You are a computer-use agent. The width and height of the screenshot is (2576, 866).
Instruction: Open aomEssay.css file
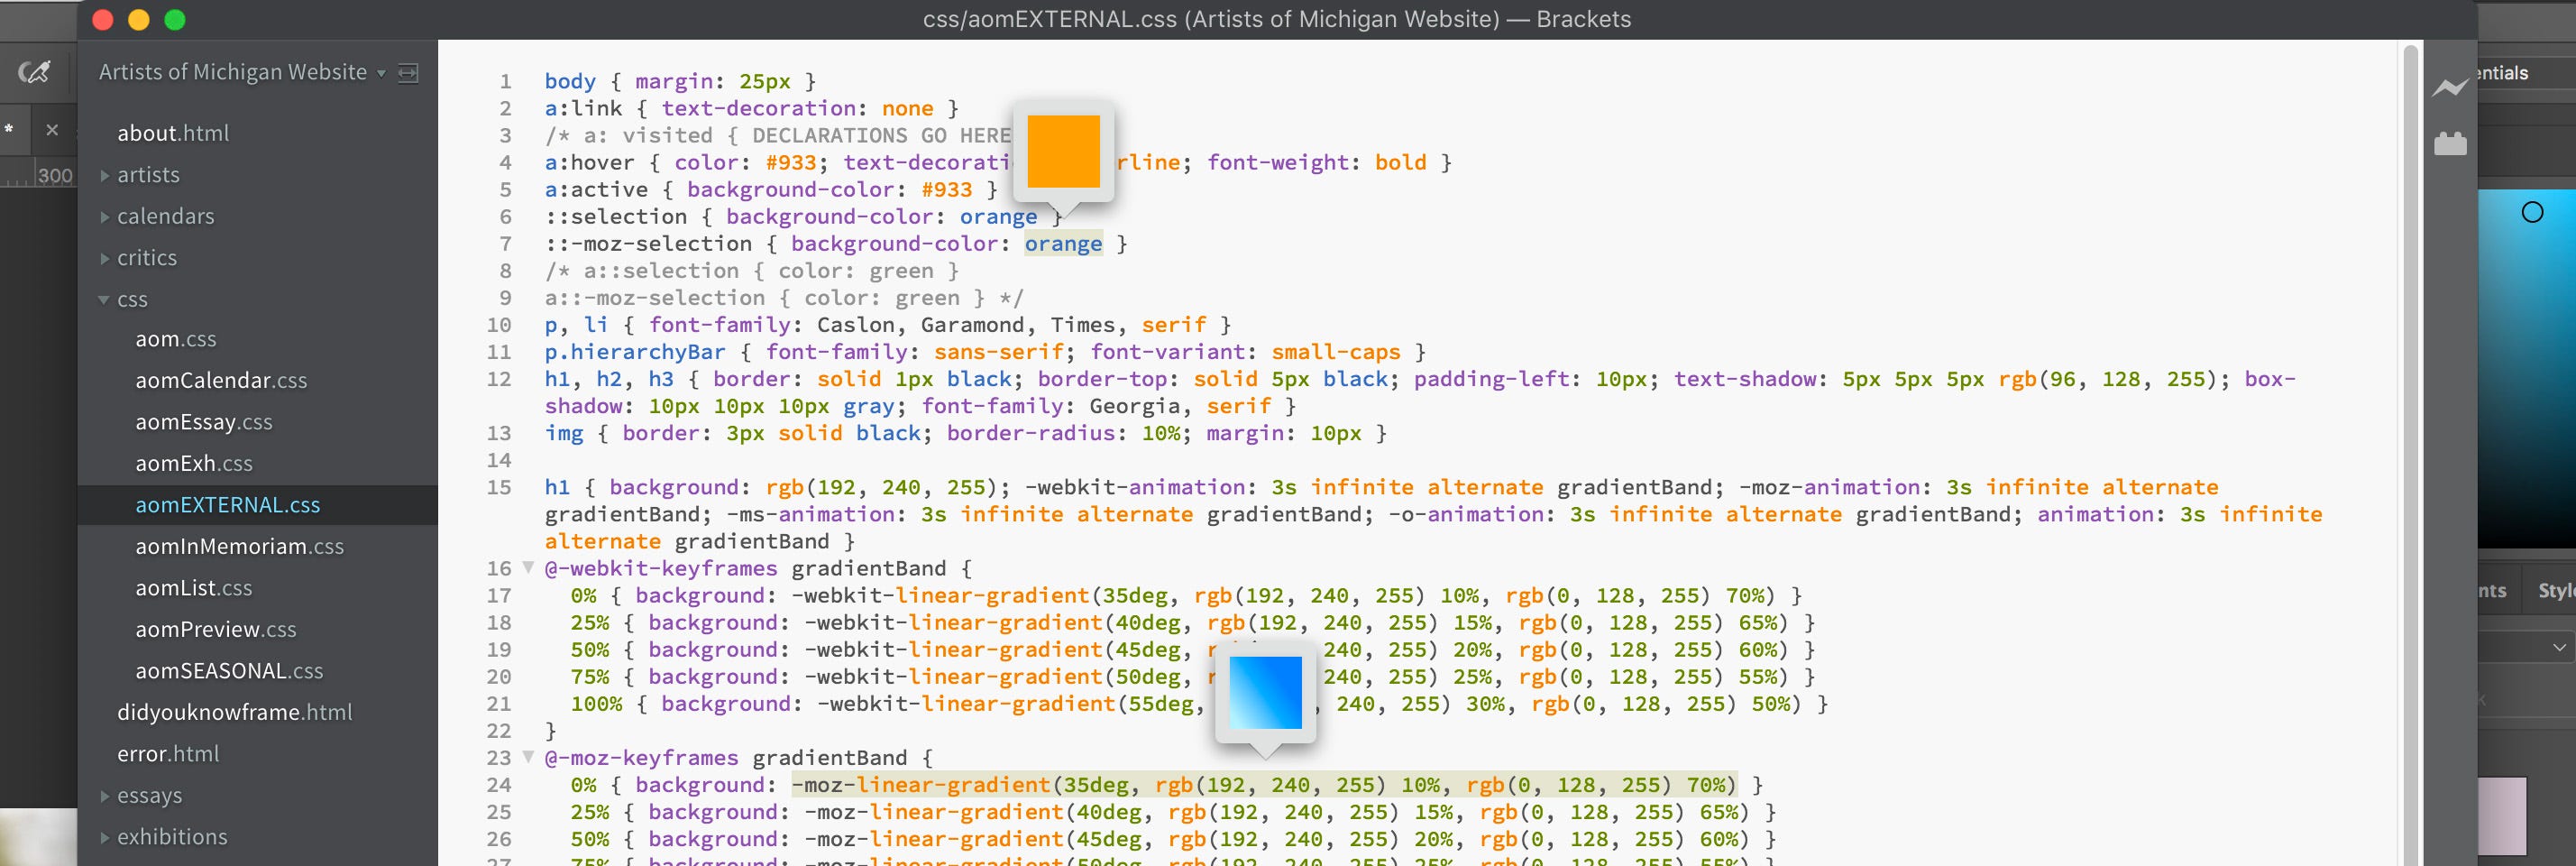(204, 422)
